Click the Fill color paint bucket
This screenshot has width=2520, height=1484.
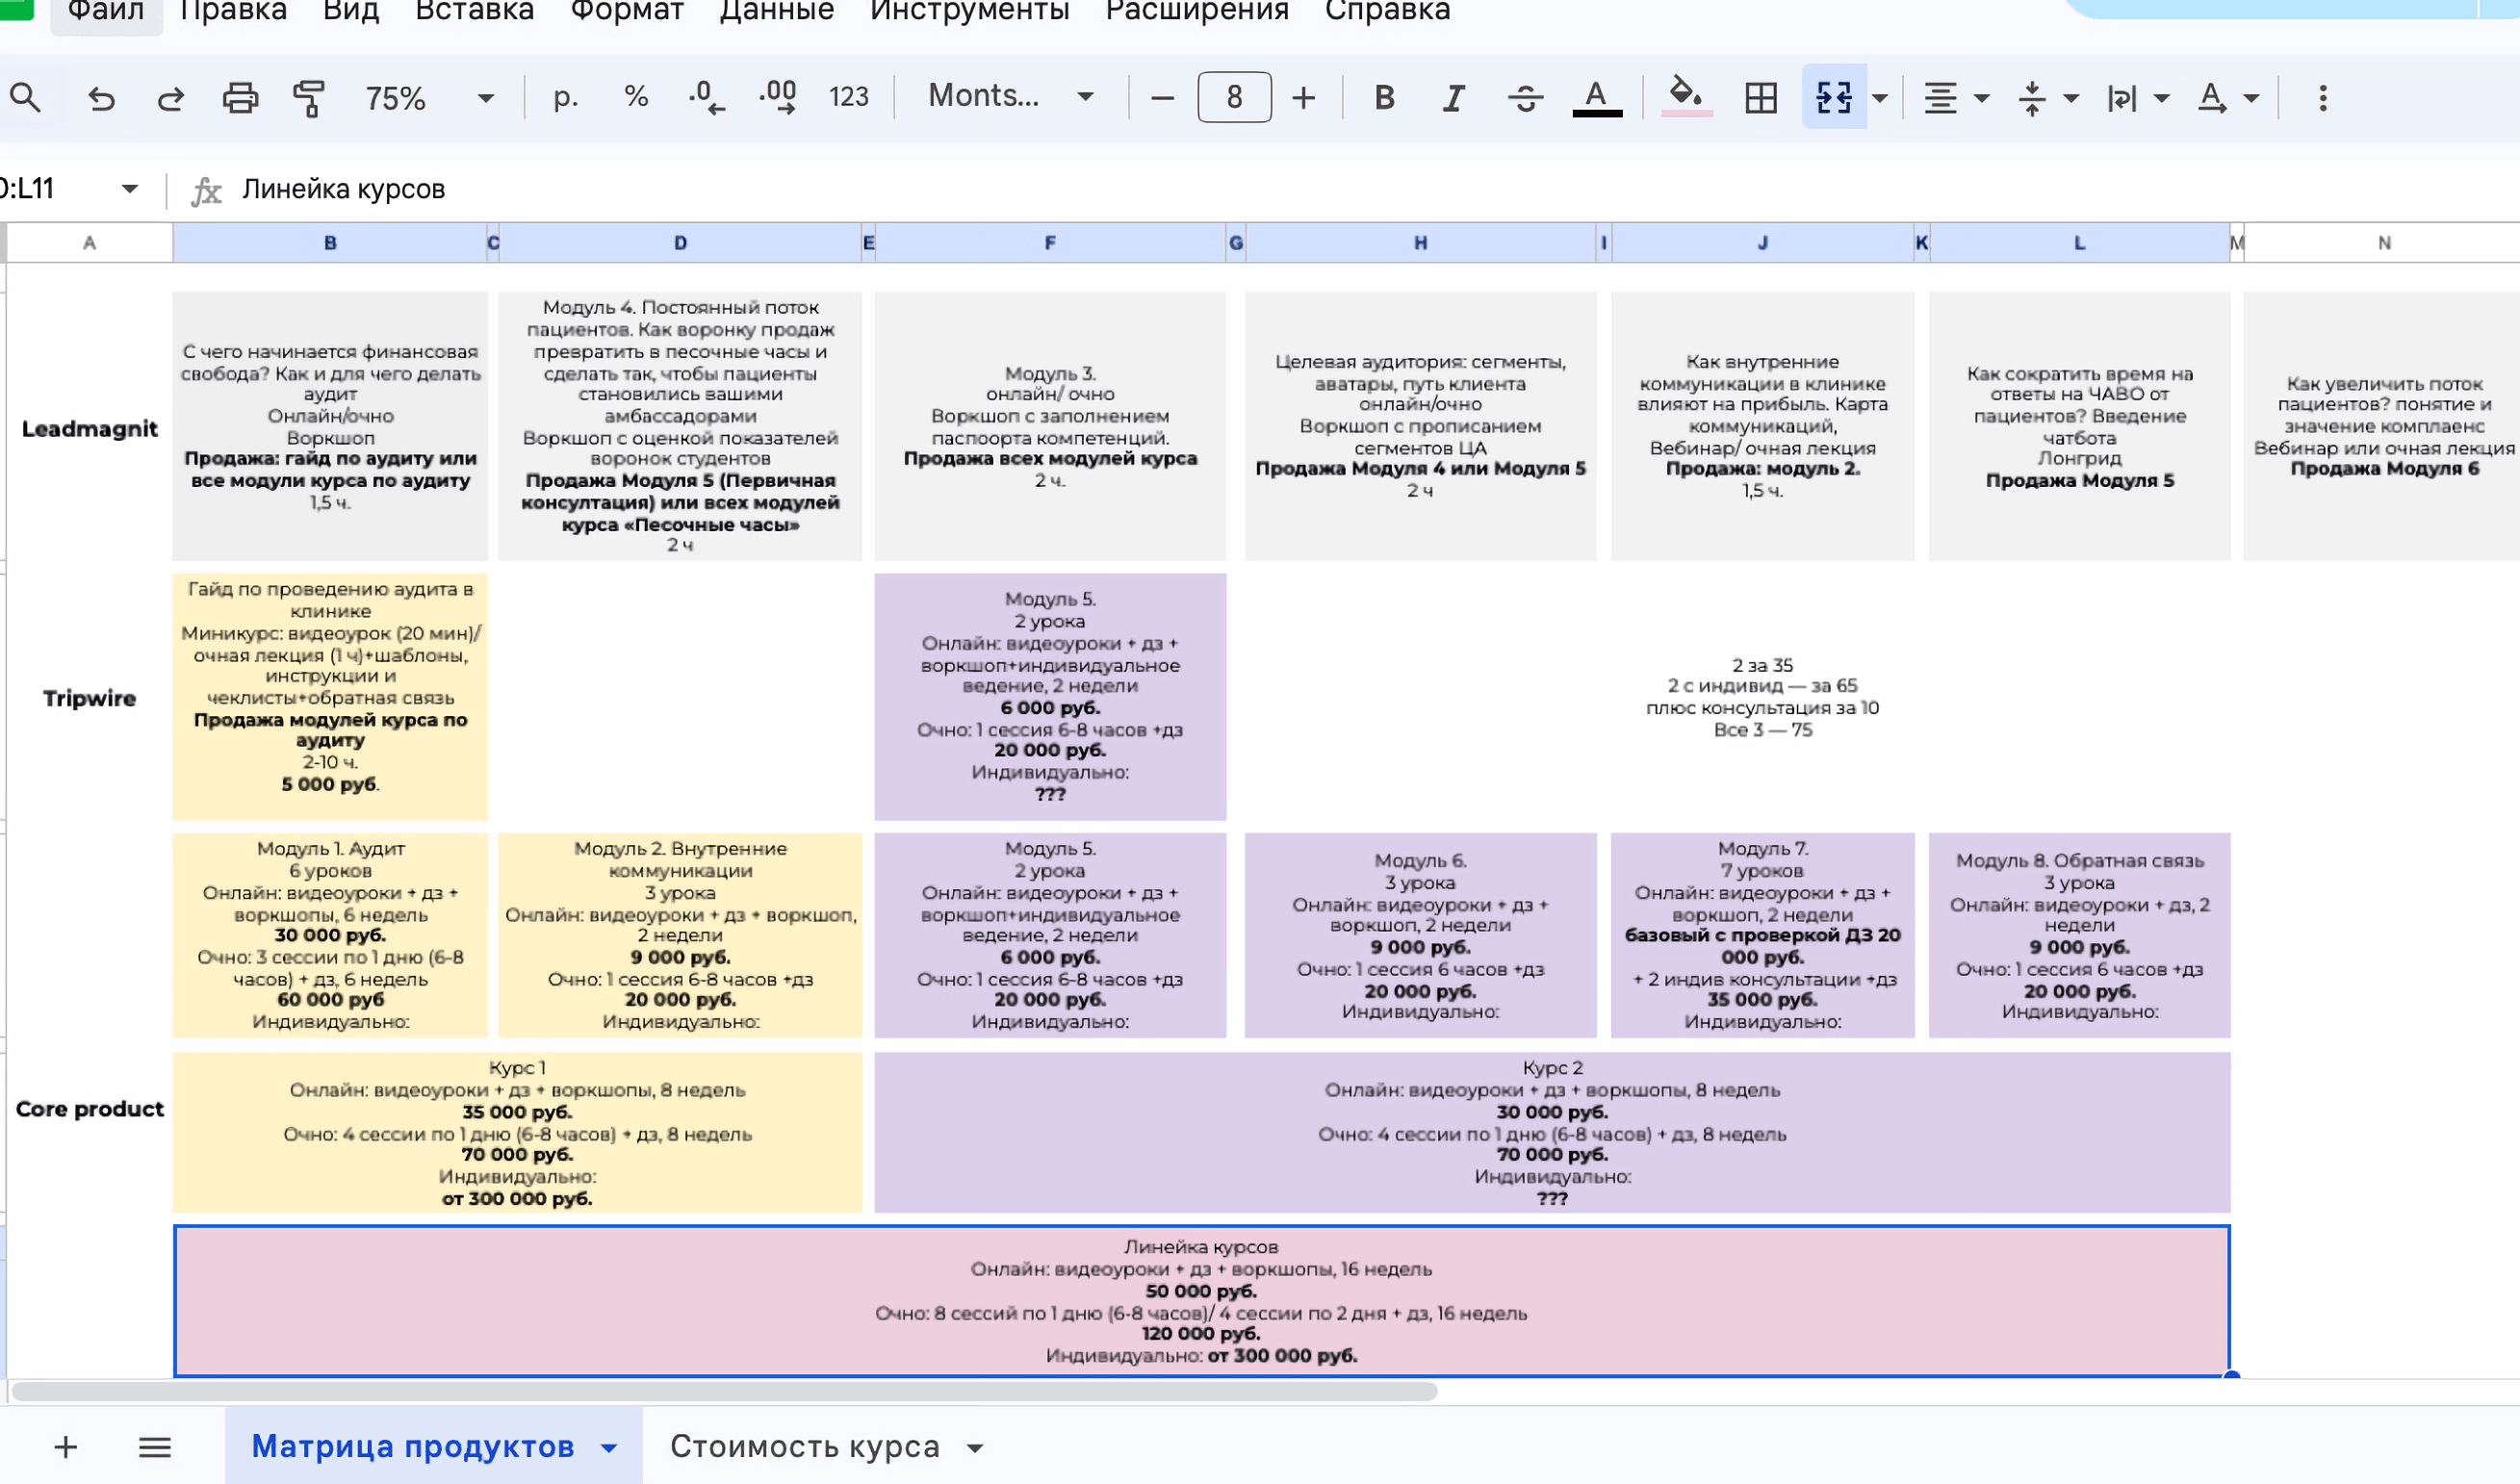[x=1686, y=96]
